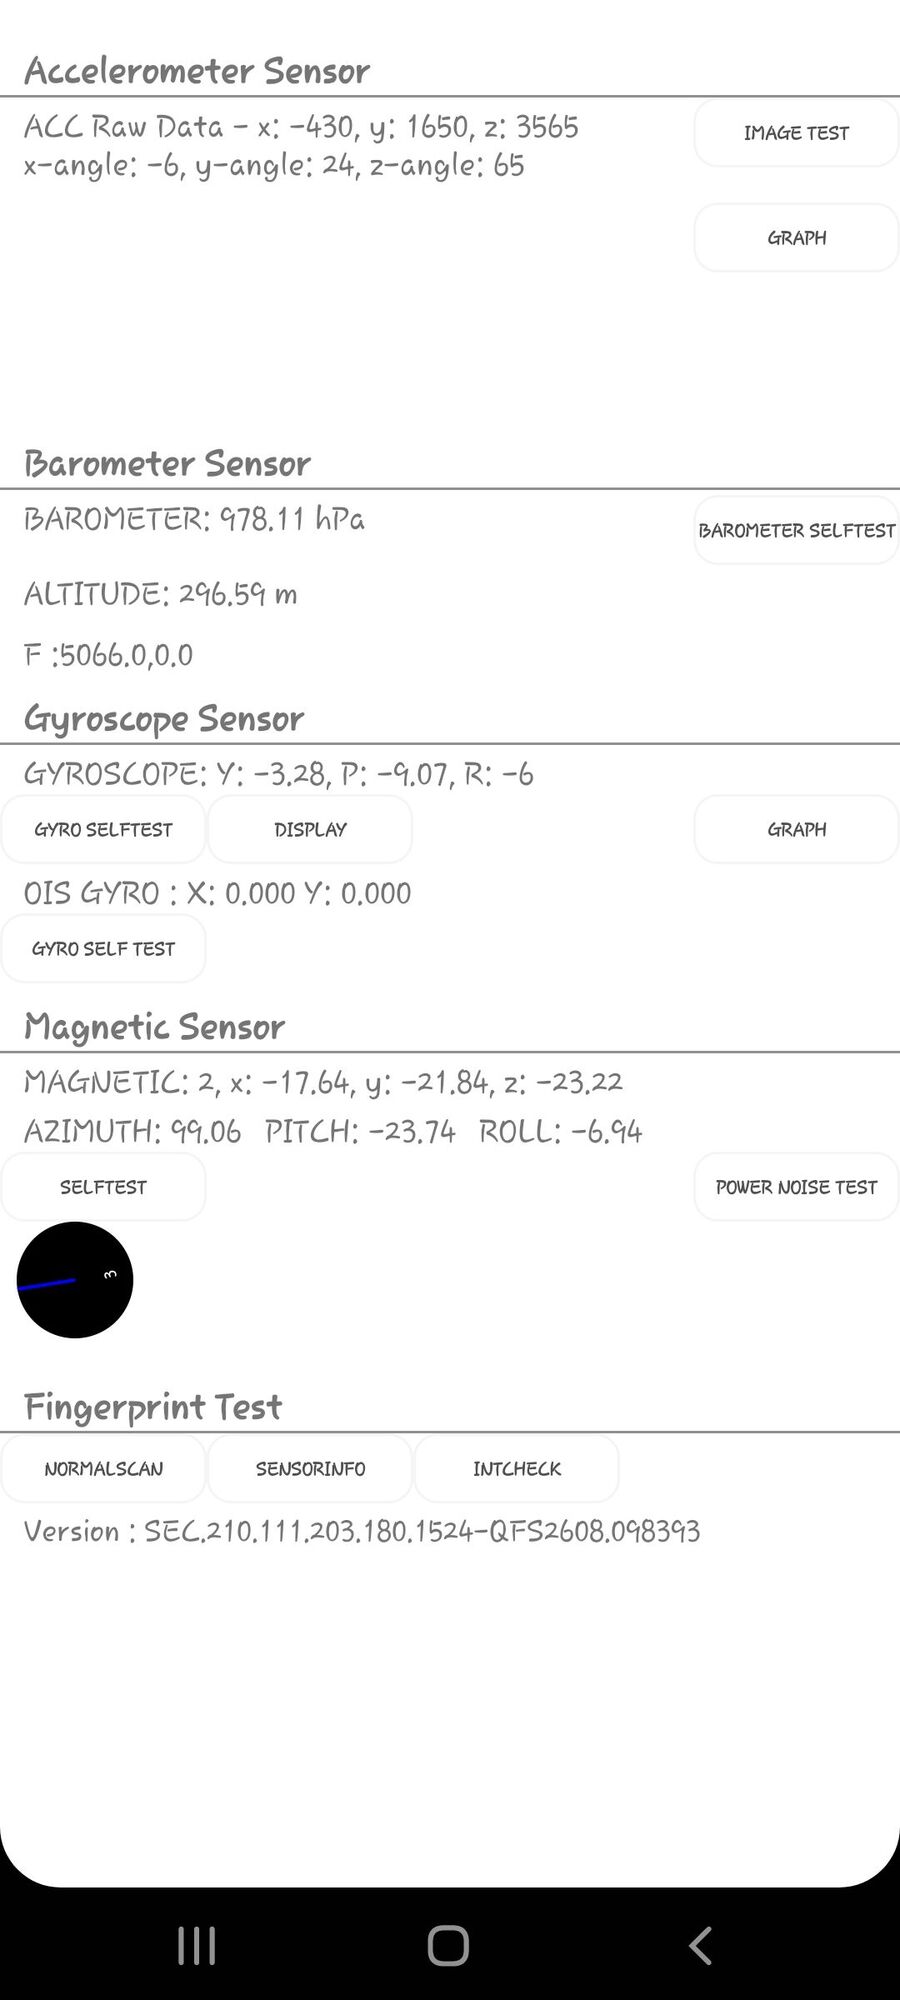Run fingerprint INTCHECK
Viewport: 900px width, 2000px height.
[517, 1469]
